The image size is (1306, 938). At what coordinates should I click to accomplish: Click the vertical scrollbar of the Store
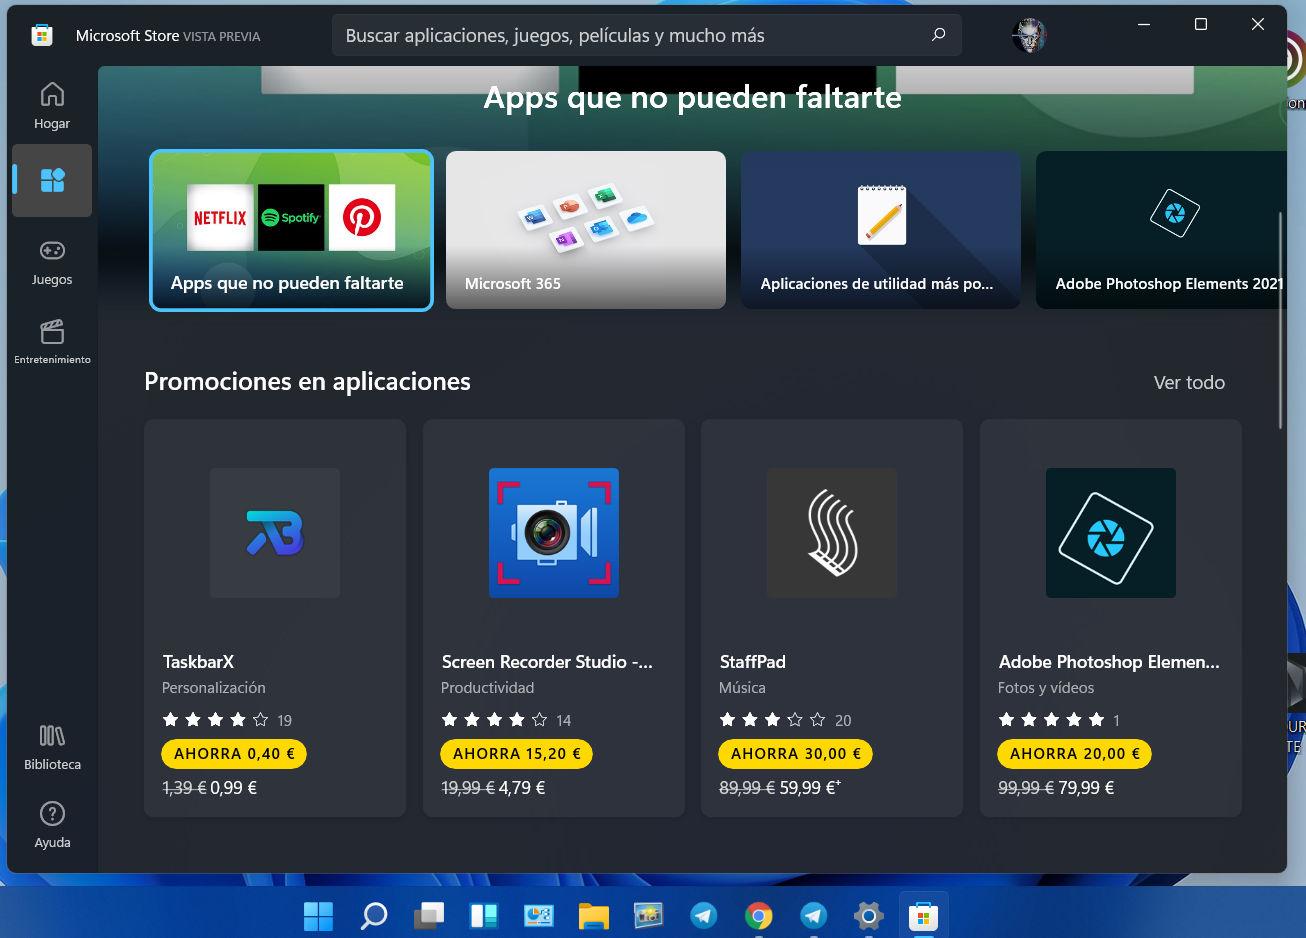[1280, 320]
